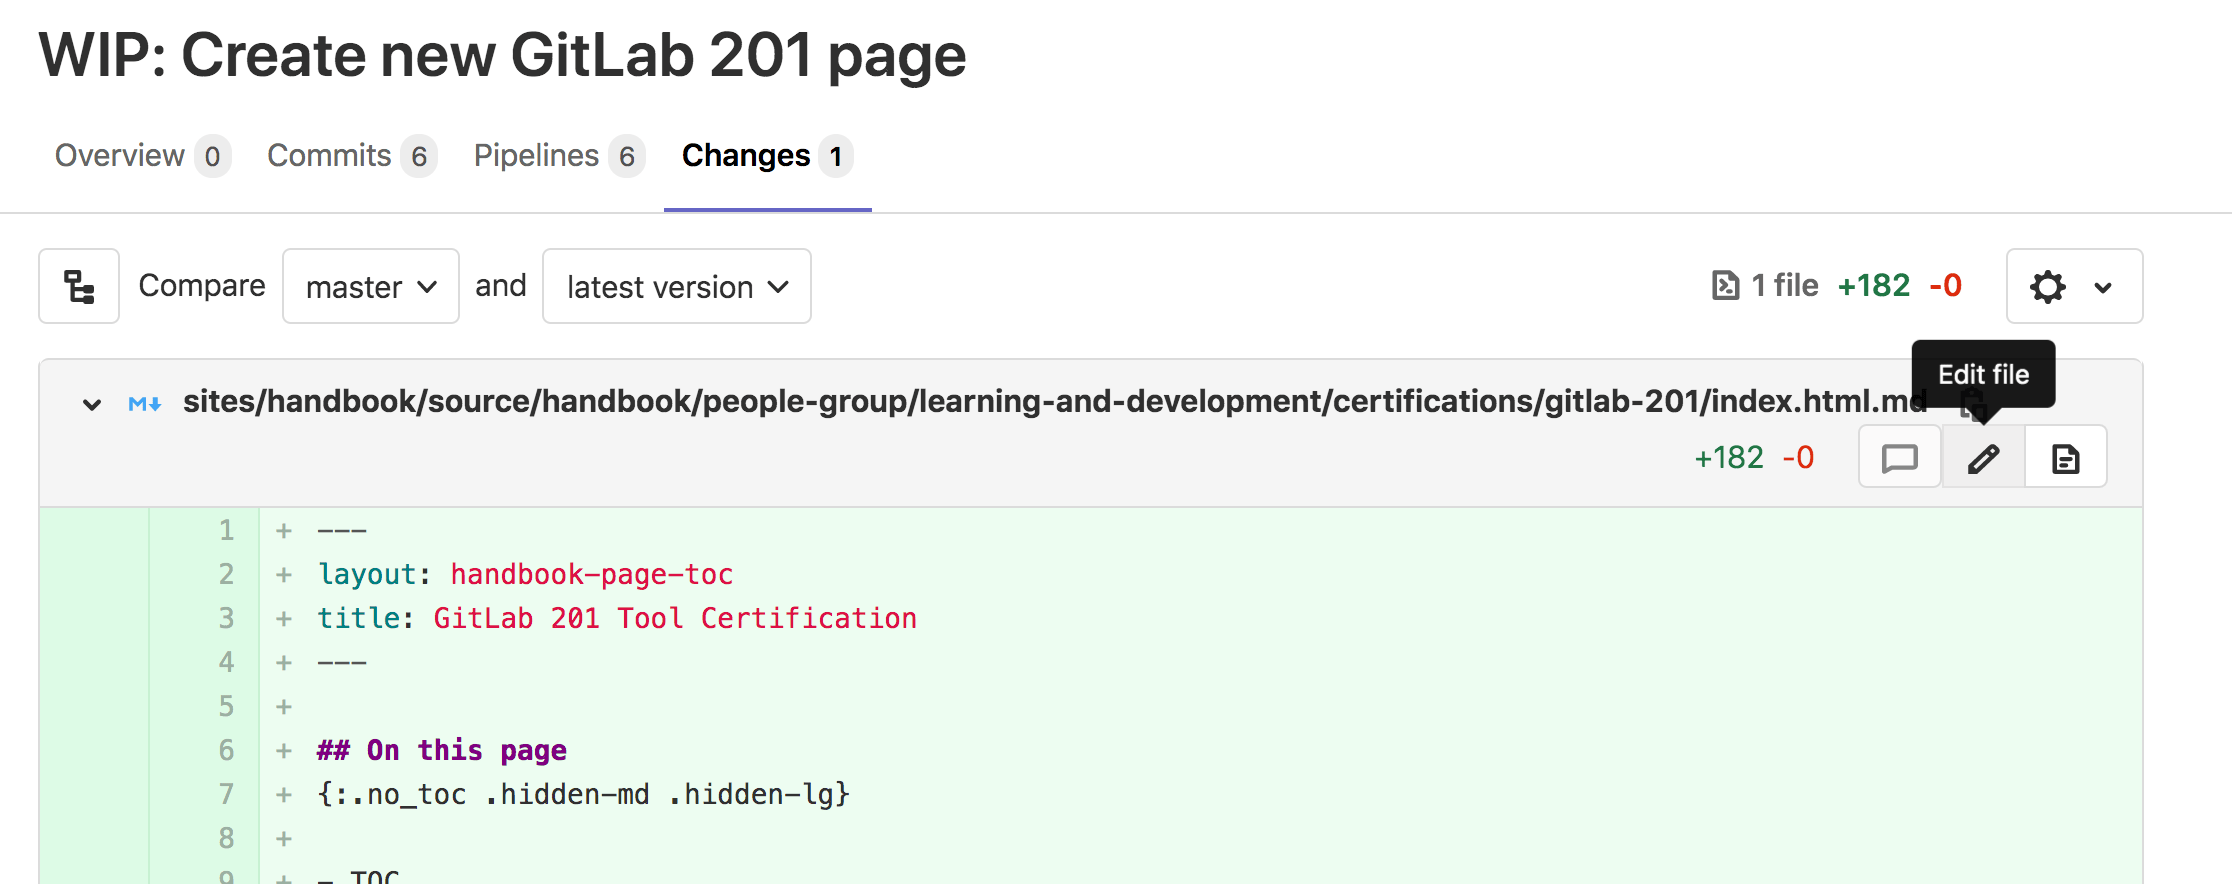Click the 'title: GitLab 201 Tool Certification' line
Viewport: 2232px width, 884px height.
(x=617, y=618)
